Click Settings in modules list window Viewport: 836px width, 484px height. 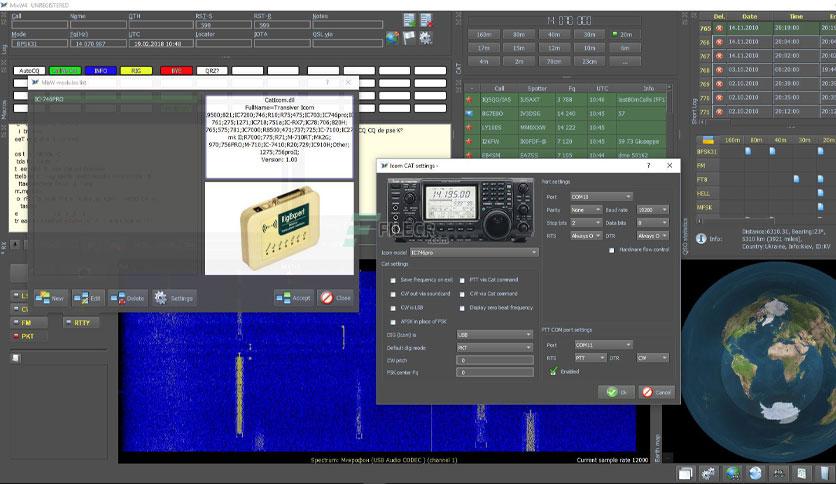point(174,298)
